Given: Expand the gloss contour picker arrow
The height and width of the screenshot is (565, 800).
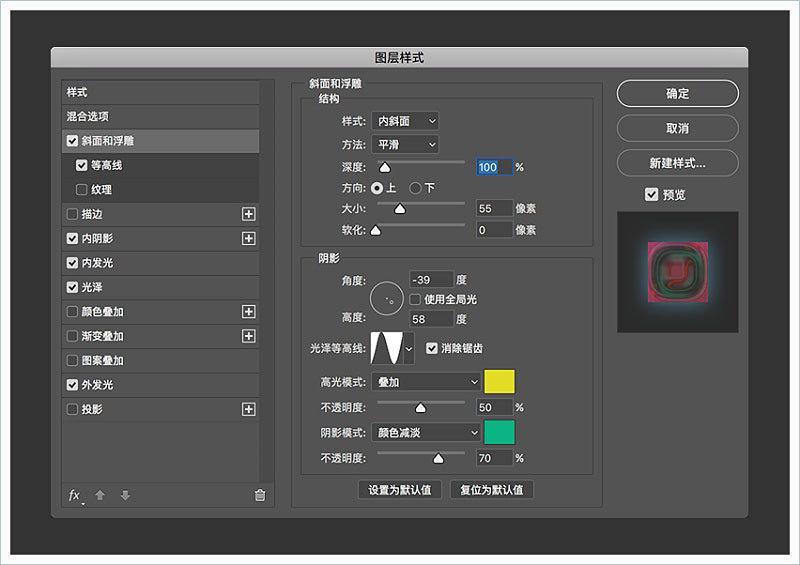Looking at the screenshot, I should point(409,349).
